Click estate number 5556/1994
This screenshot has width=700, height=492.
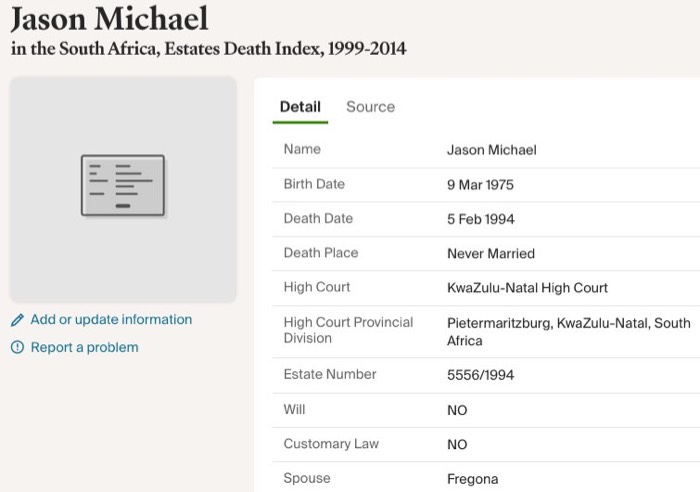[480, 375]
